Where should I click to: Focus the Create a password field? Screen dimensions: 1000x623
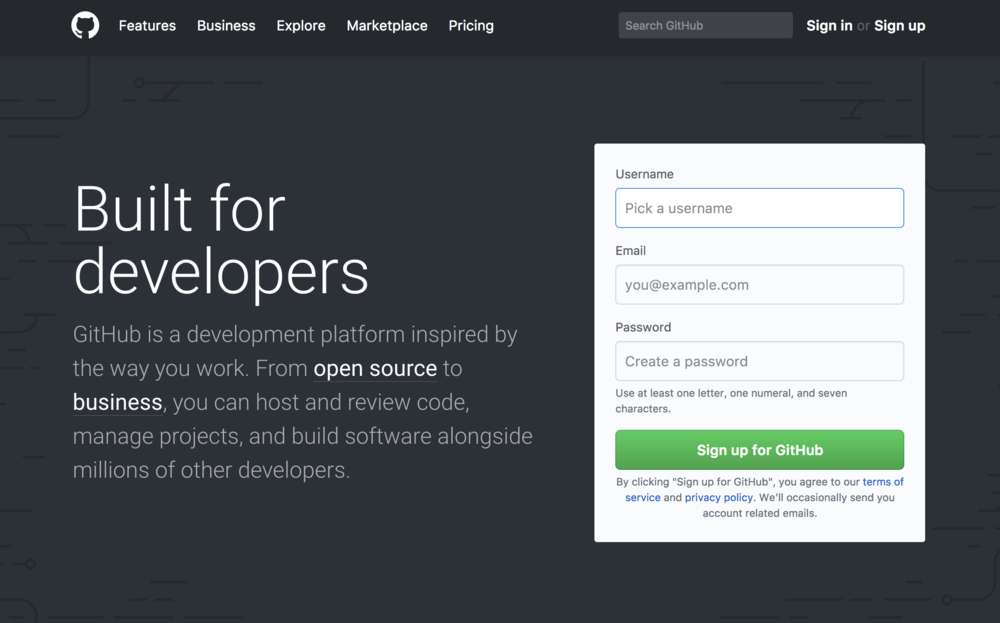click(760, 361)
